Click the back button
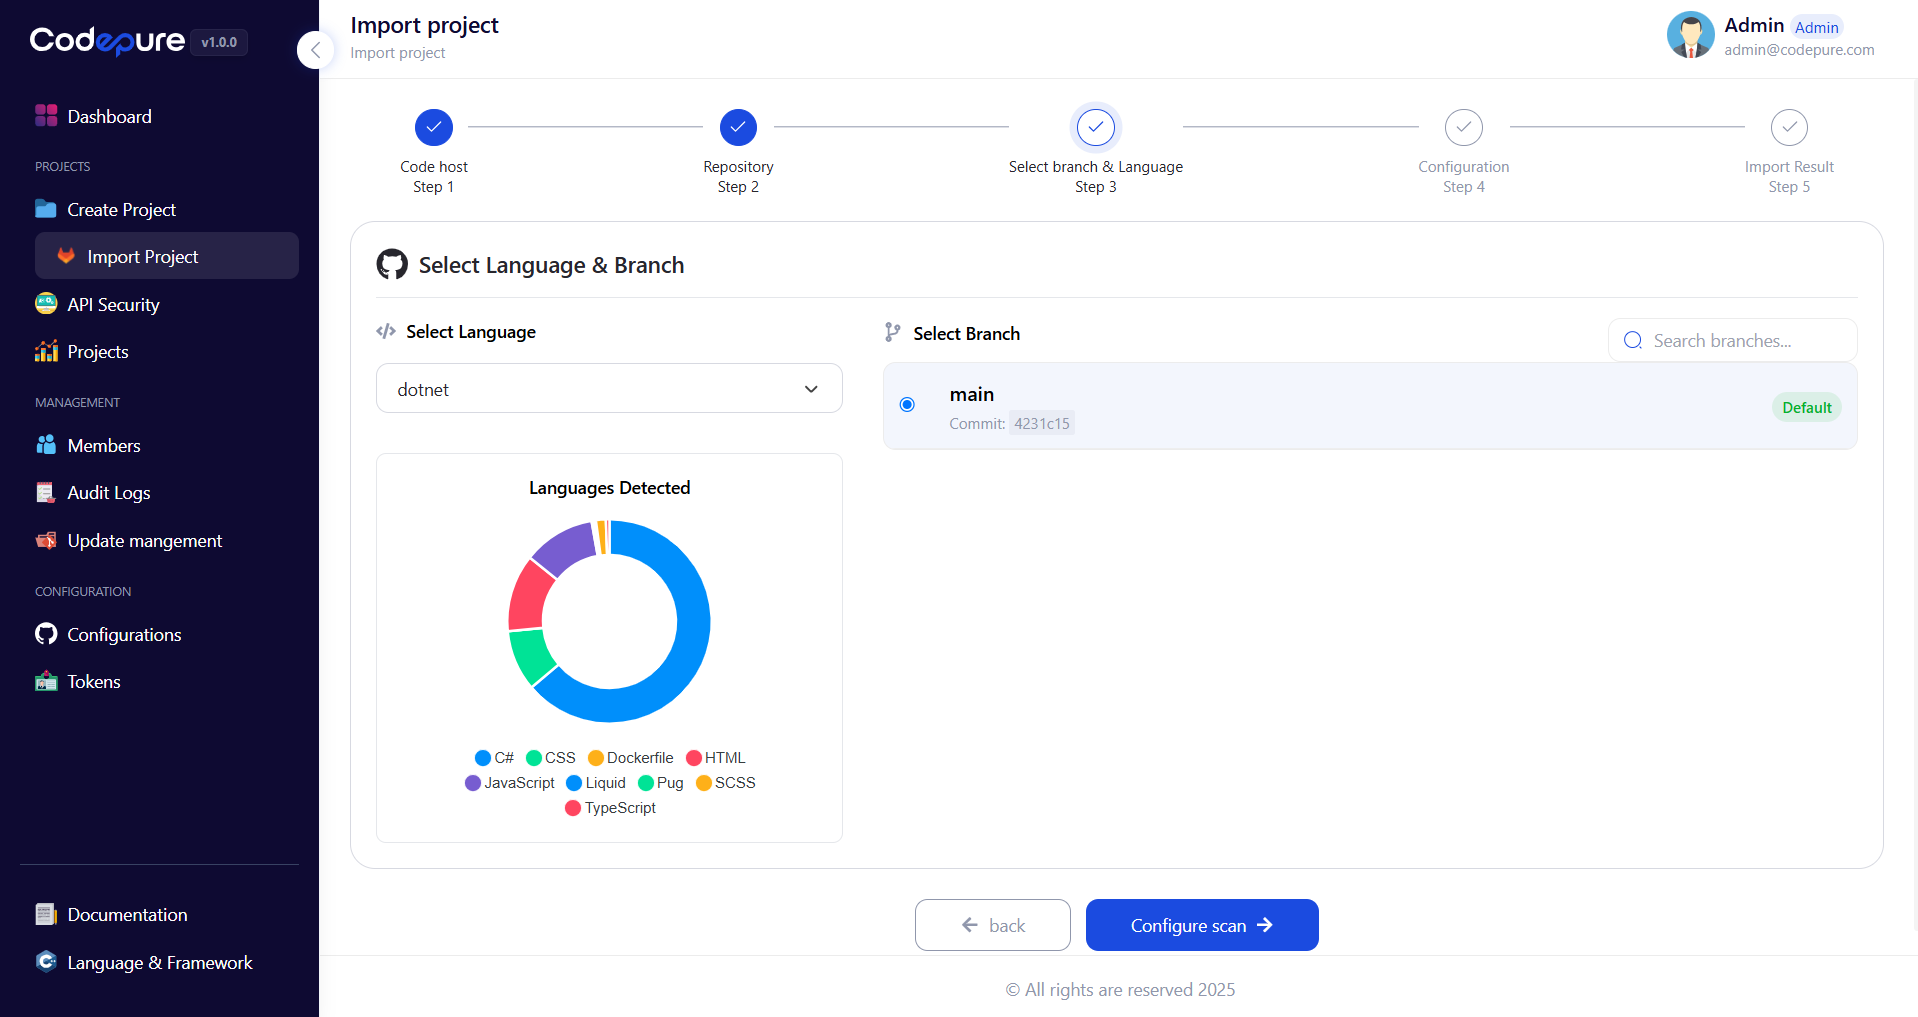Image resolution: width=1918 pixels, height=1017 pixels. pyautogui.click(x=992, y=925)
